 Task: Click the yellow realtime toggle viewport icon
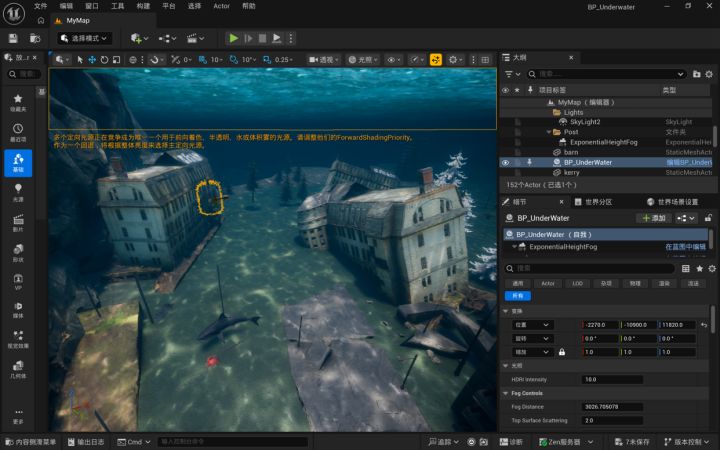(435, 60)
